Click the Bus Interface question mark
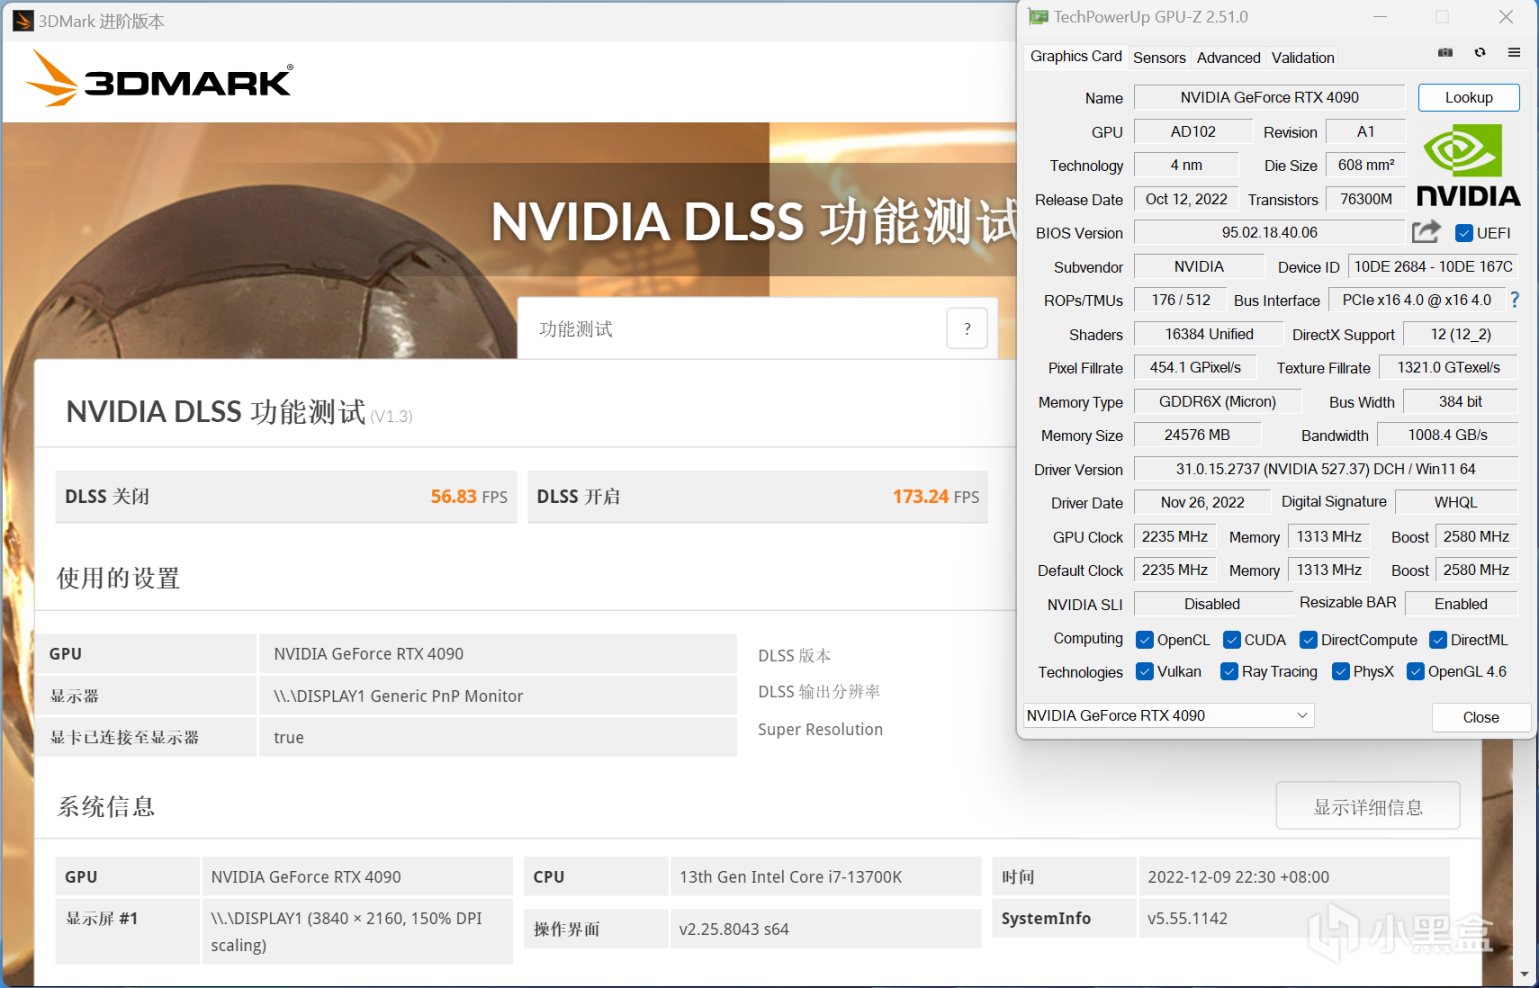 pyautogui.click(x=1514, y=300)
